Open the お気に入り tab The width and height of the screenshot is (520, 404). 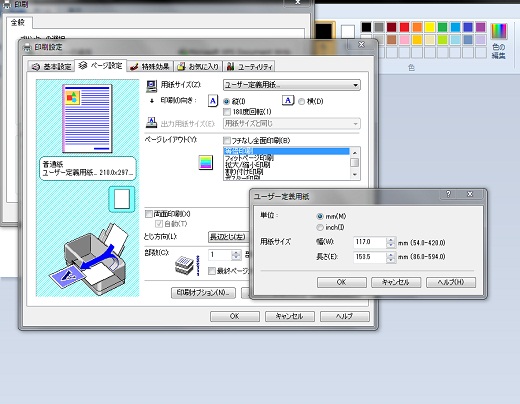pyautogui.click(x=198, y=67)
